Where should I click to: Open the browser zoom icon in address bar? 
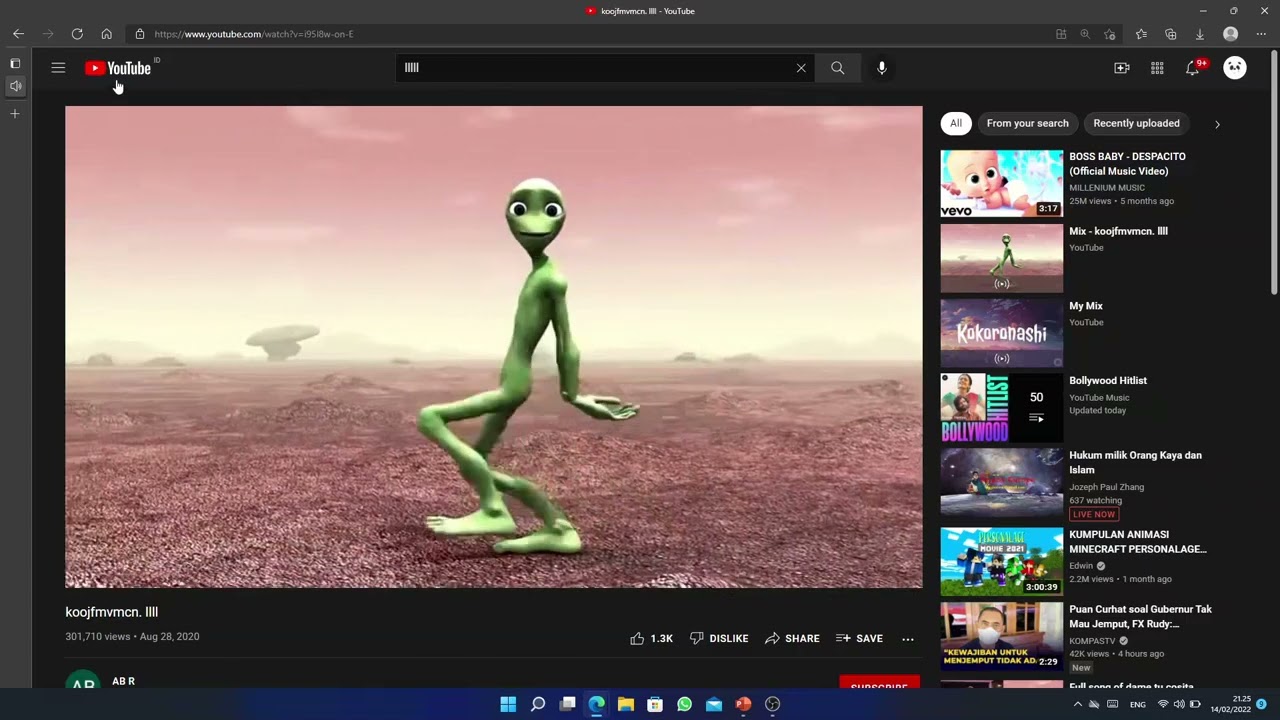tap(1085, 34)
